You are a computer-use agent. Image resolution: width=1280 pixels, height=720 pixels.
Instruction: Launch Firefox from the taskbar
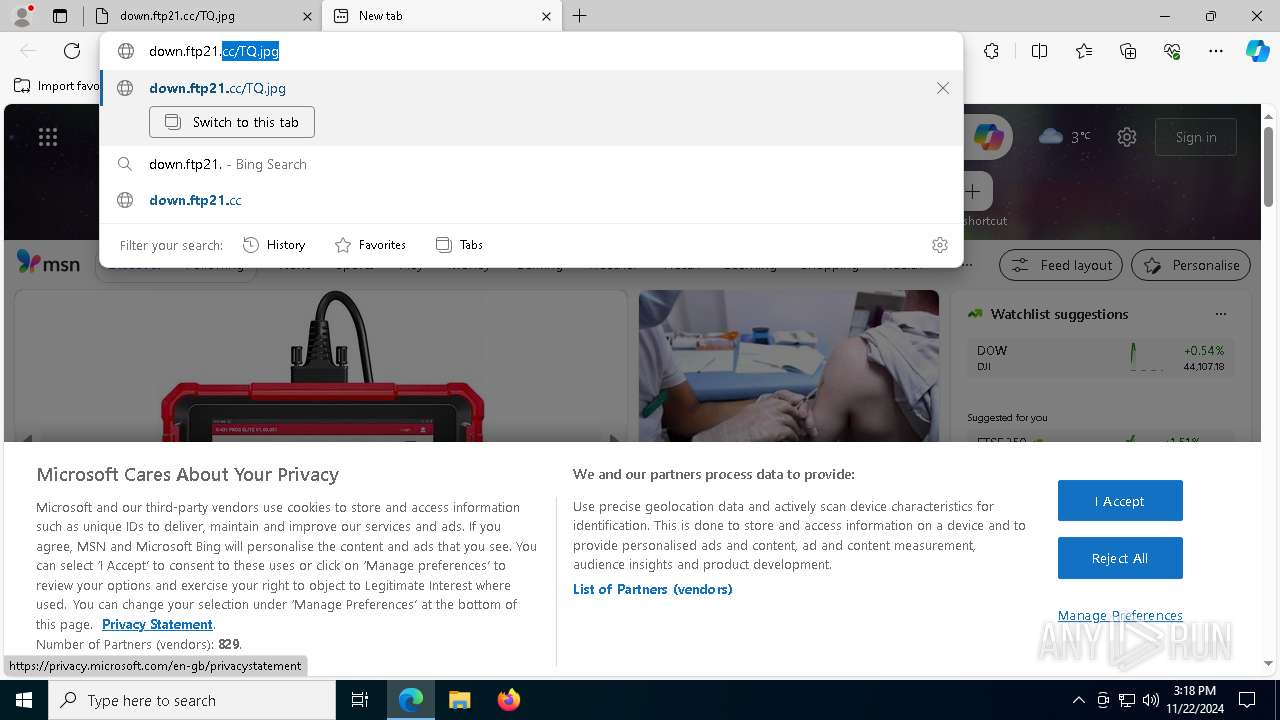pos(508,700)
